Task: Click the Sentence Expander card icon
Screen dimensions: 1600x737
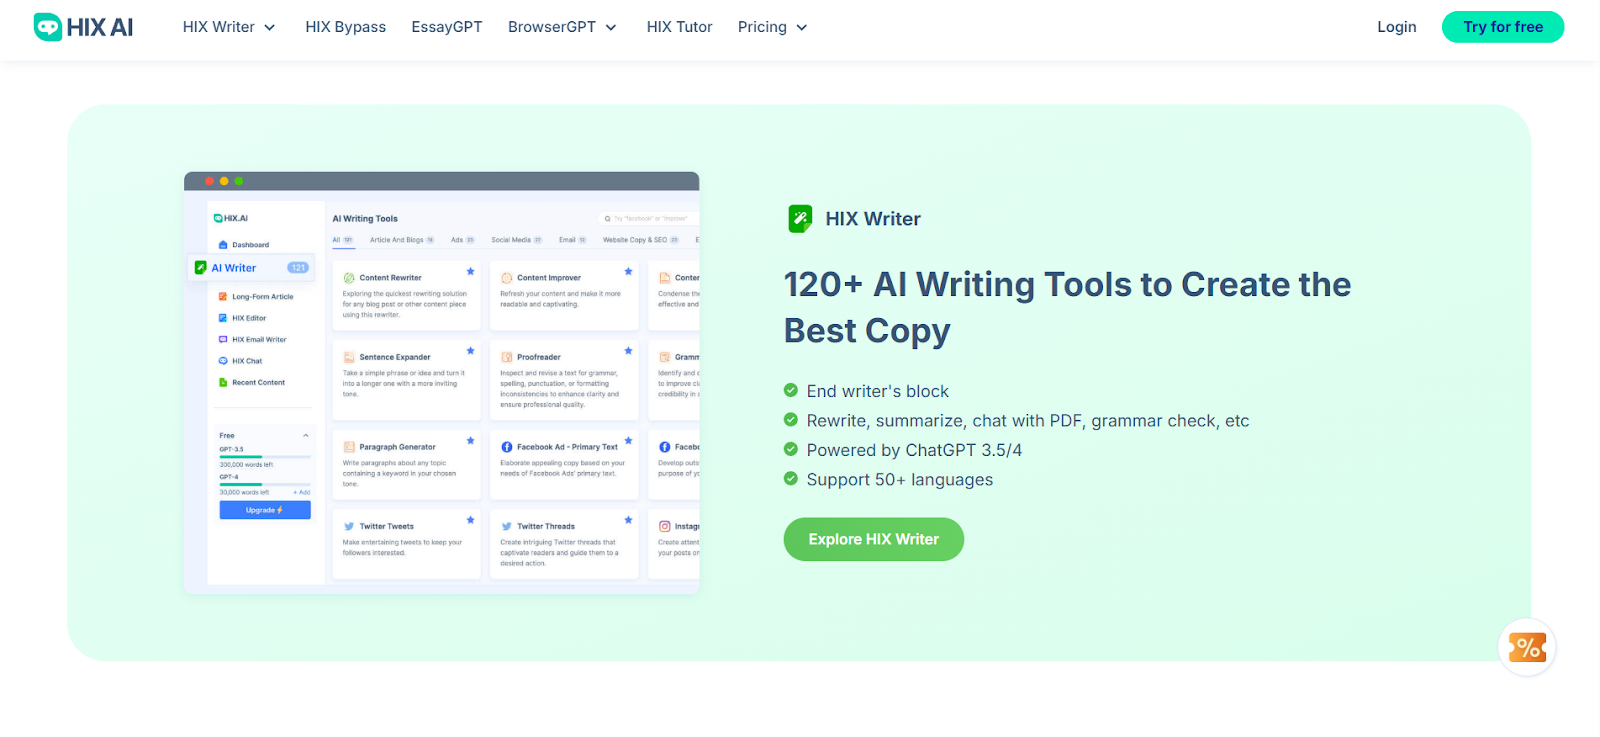Action: pyautogui.click(x=349, y=357)
